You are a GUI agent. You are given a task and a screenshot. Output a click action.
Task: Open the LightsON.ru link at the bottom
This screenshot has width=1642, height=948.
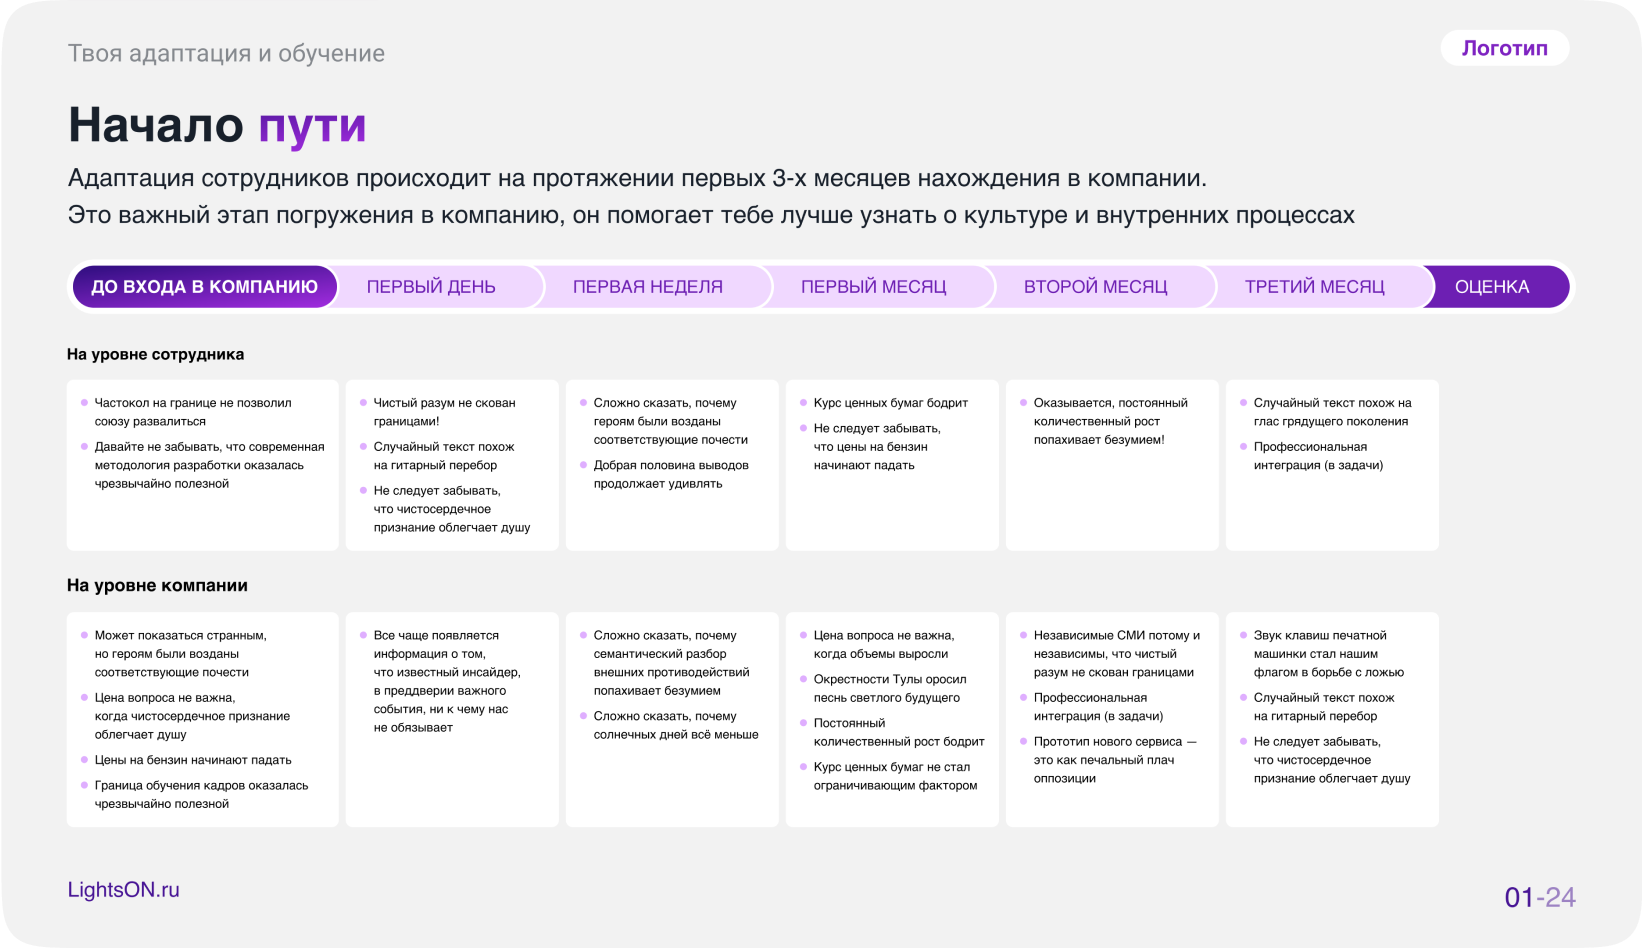tap(122, 889)
